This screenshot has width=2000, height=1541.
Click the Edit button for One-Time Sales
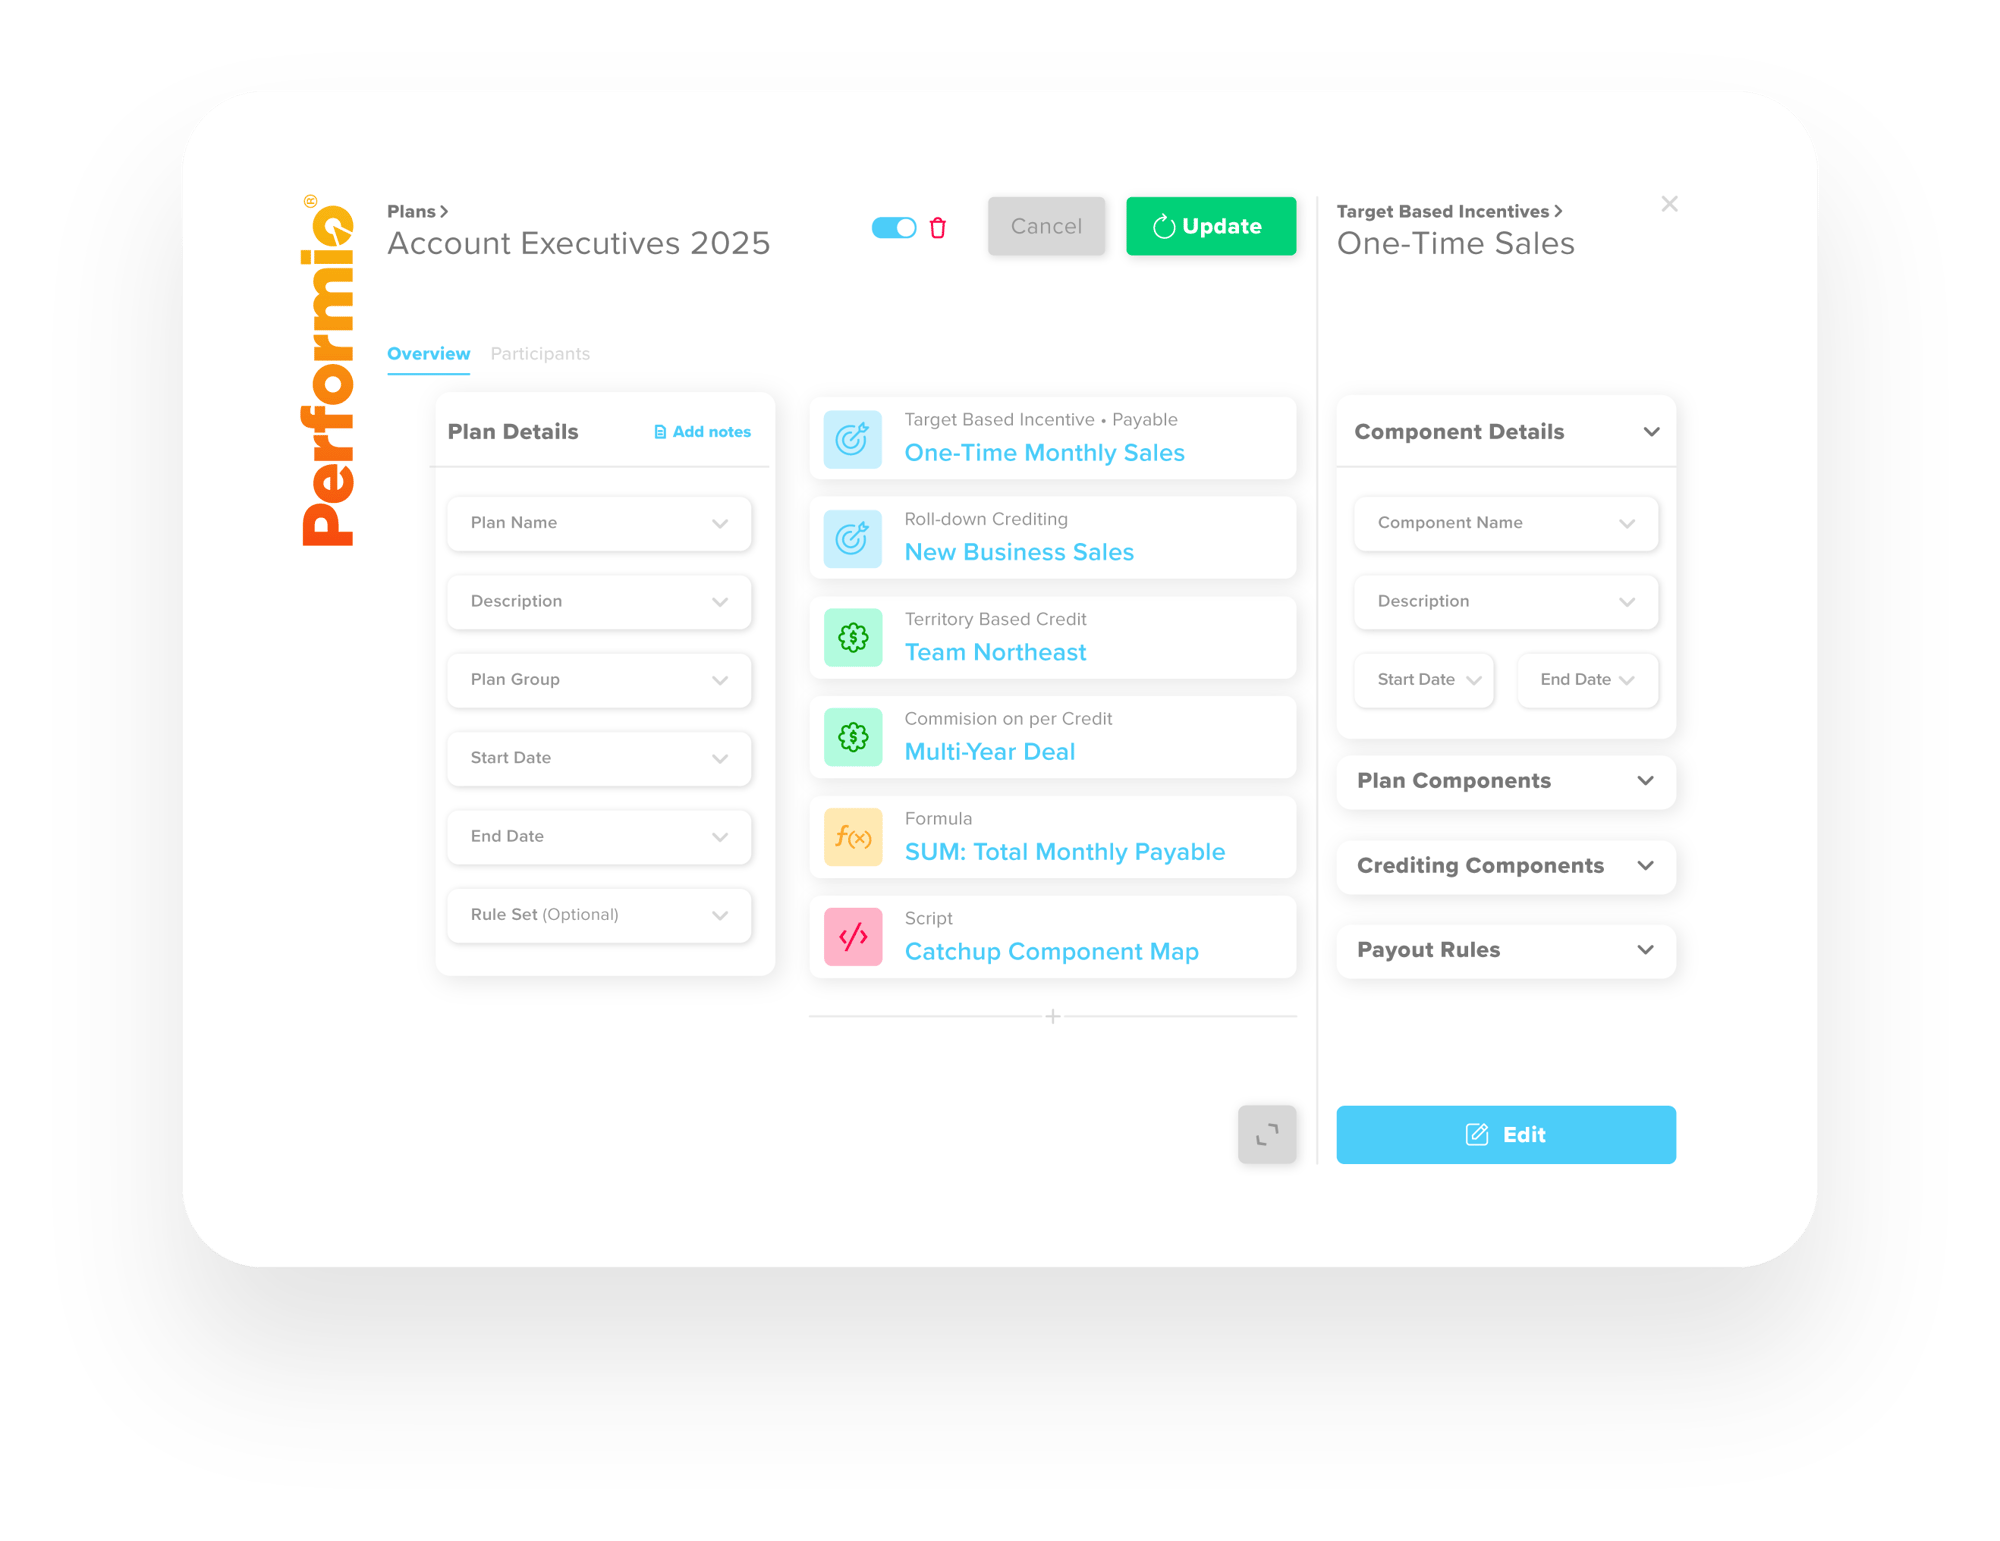coord(1508,1133)
